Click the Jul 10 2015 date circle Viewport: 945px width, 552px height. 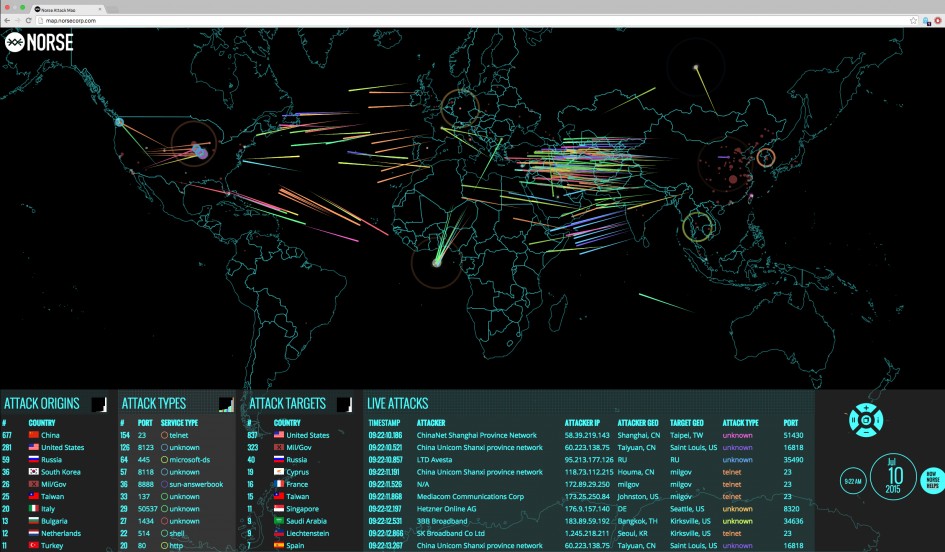click(x=893, y=477)
